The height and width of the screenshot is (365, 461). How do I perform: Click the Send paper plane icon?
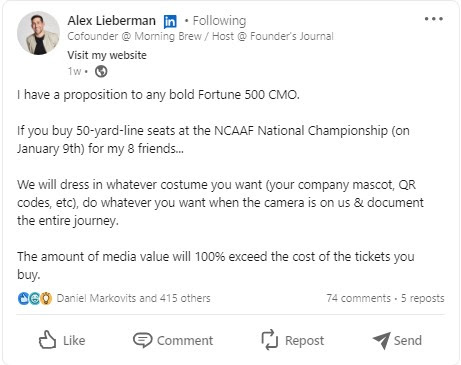pos(382,340)
